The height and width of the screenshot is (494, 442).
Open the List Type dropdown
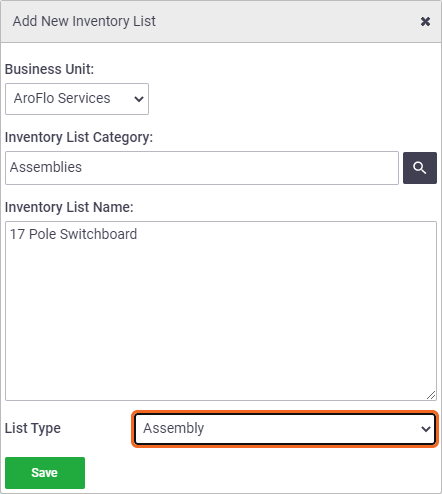[x=285, y=429]
